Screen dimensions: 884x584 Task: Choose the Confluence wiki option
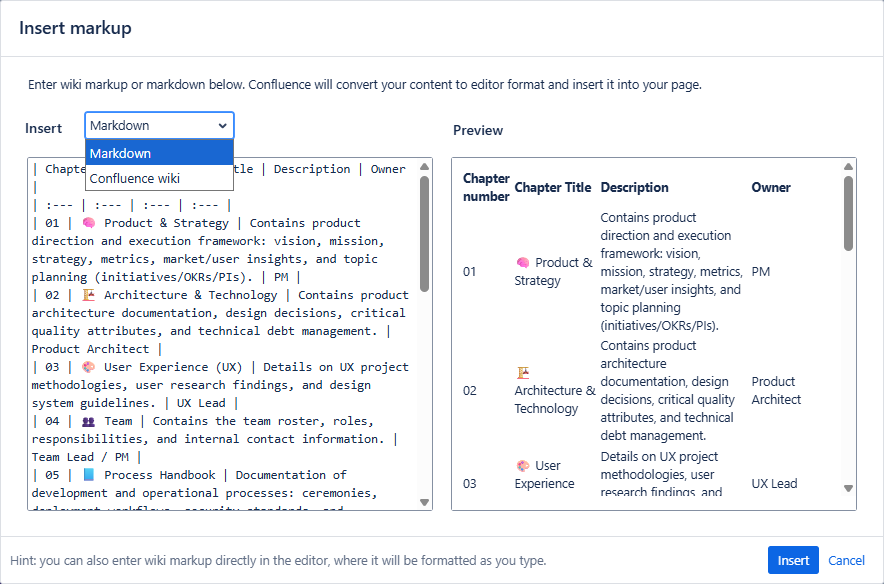point(159,178)
